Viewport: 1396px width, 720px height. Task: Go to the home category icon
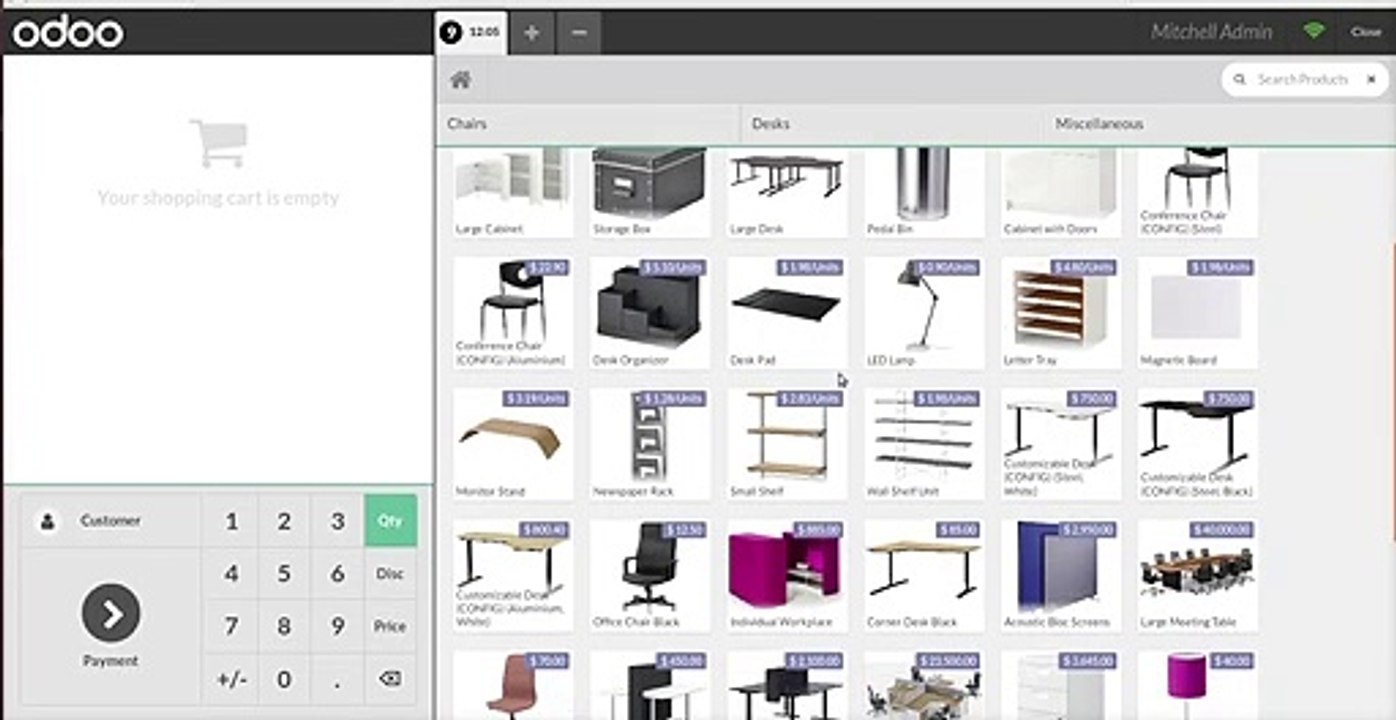[x=460, y=80]
